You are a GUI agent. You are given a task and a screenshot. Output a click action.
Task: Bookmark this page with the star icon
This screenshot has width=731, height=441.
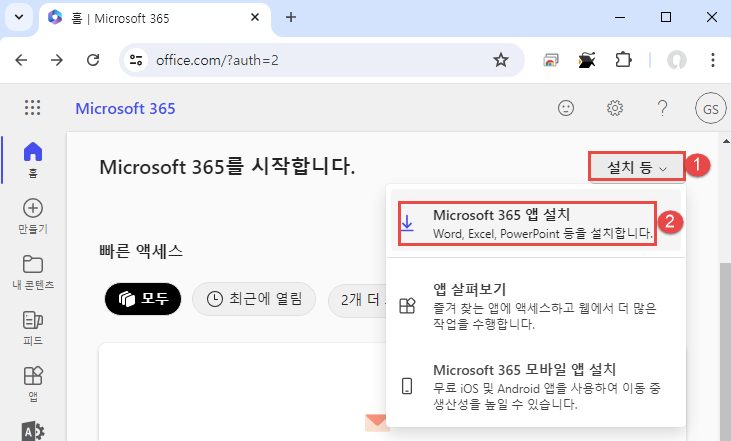point(501,60)
